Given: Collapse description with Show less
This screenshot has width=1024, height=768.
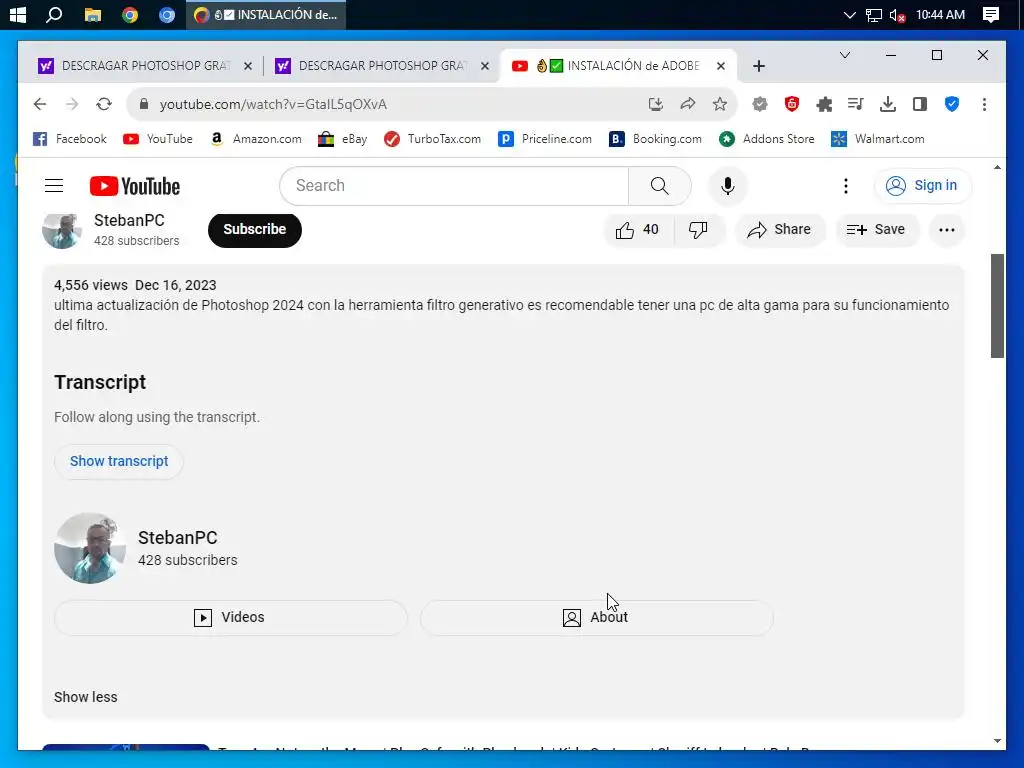Looking at the screenshot, I should point(86,697).
